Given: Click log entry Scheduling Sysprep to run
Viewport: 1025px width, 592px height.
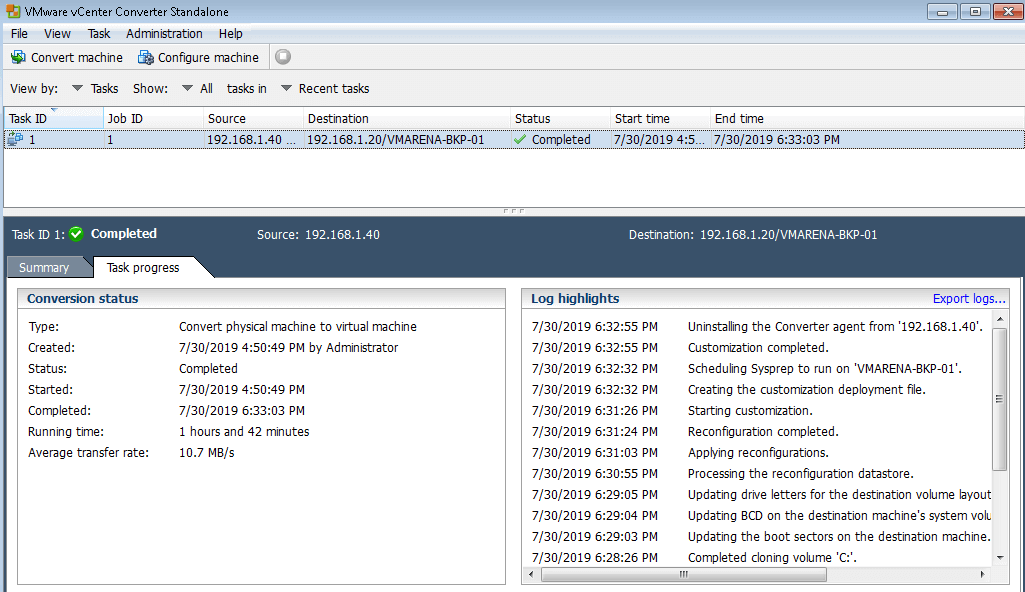Looking at the screenshot, I should coord(825,369).
